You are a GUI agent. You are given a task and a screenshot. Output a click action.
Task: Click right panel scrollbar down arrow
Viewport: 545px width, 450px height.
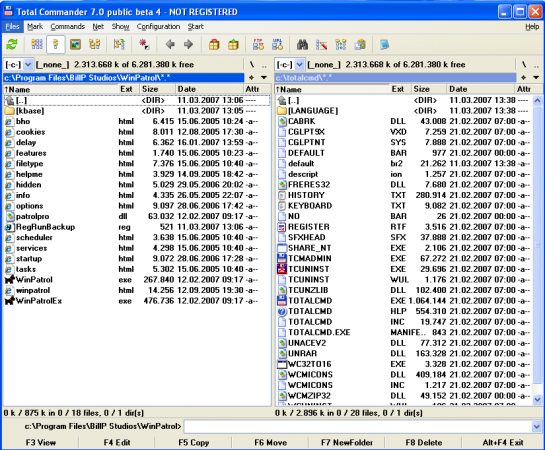tap(537, 400)
